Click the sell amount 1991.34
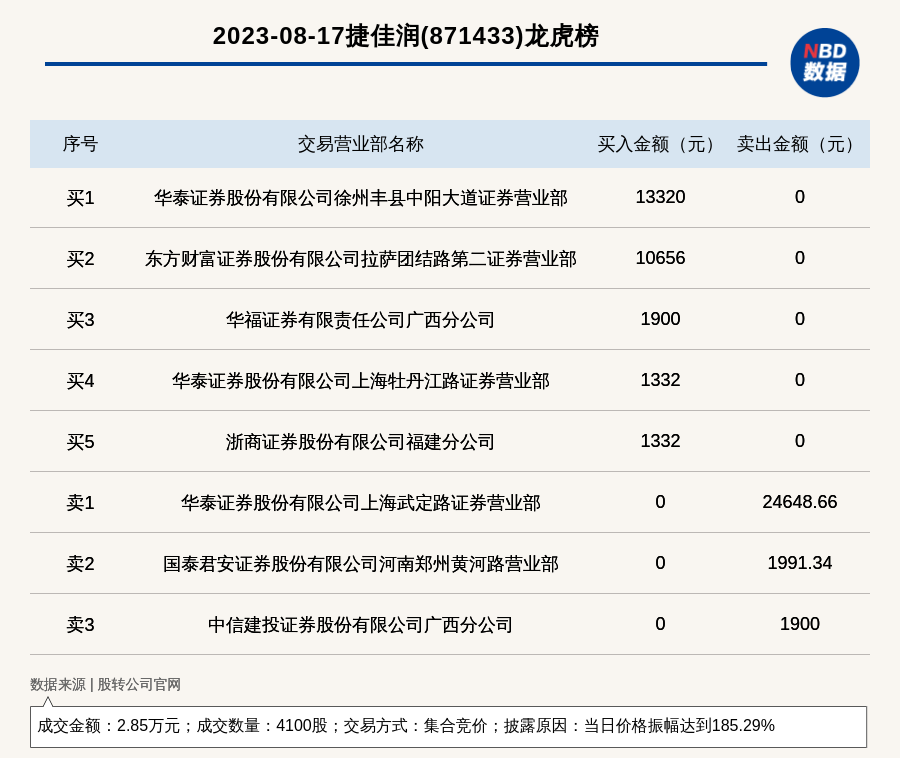The height and width of the screenshot is (758, 900). point(800,562)
